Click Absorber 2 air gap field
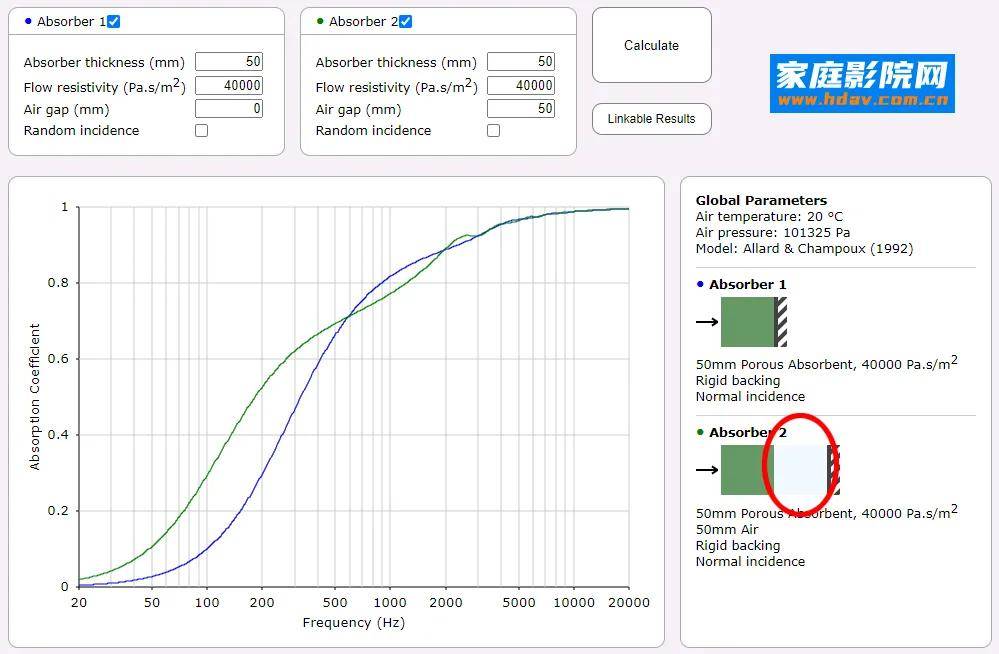This screenshot has width=999, height=654. click(x=521, y=109)
